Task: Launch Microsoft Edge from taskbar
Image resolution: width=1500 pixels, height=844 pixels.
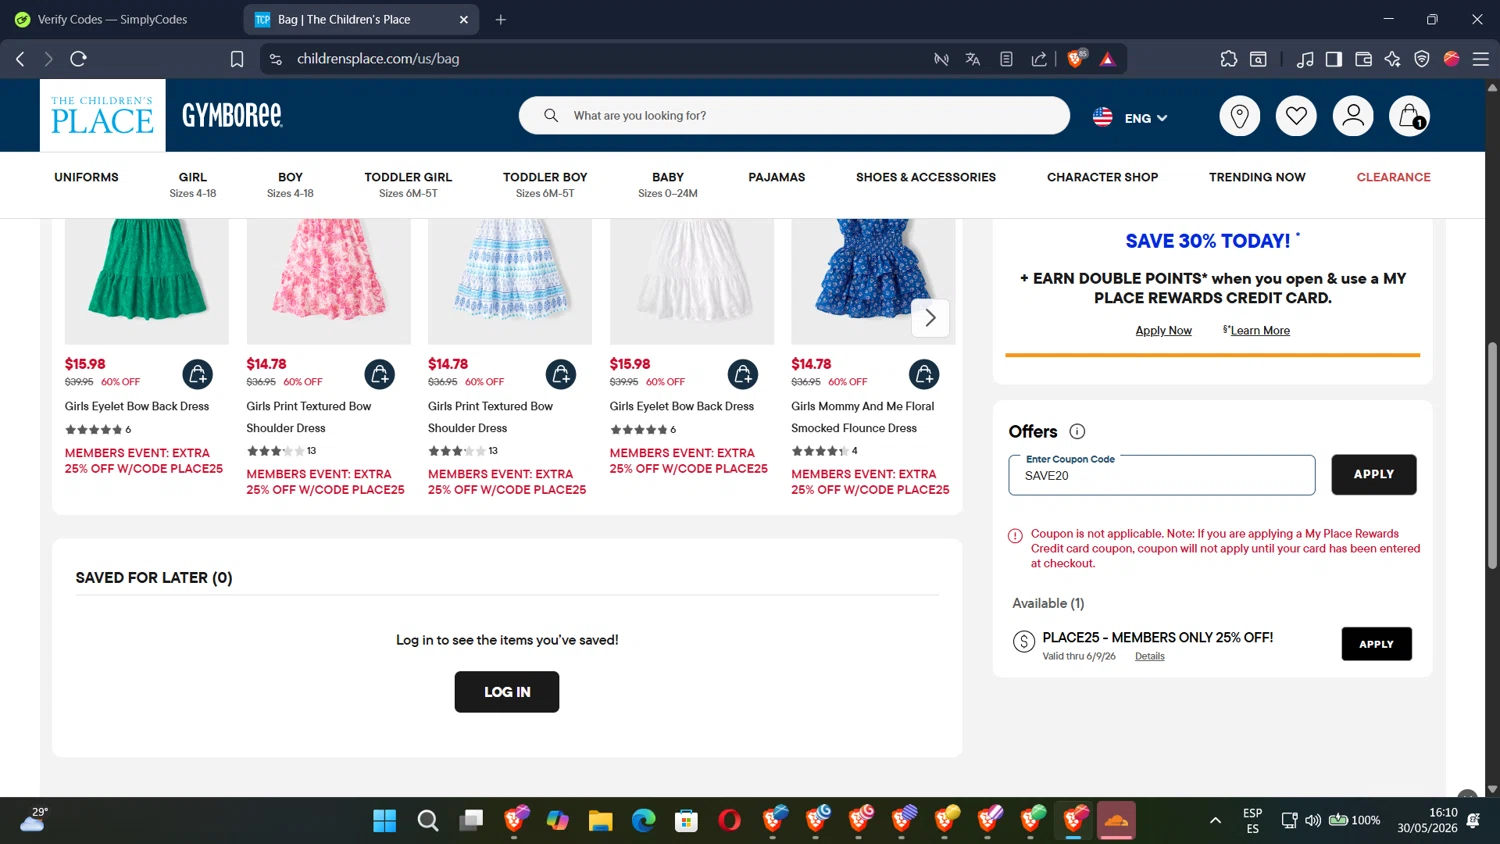Action: [643, 821]
